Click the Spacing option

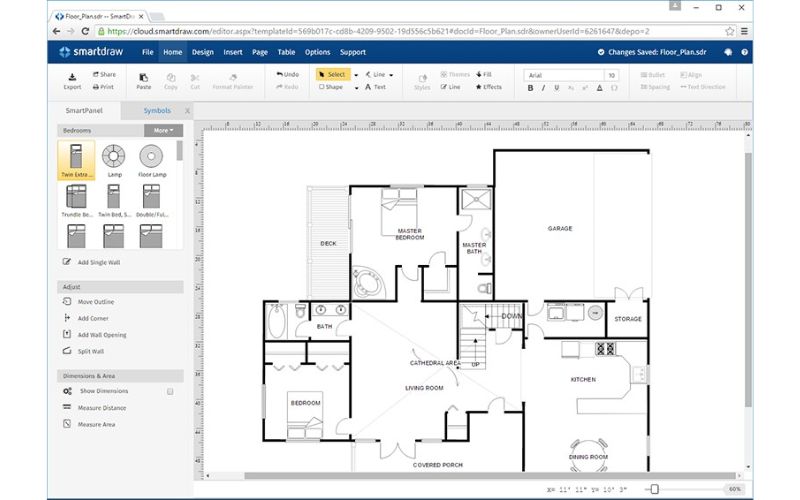(656, 87)
